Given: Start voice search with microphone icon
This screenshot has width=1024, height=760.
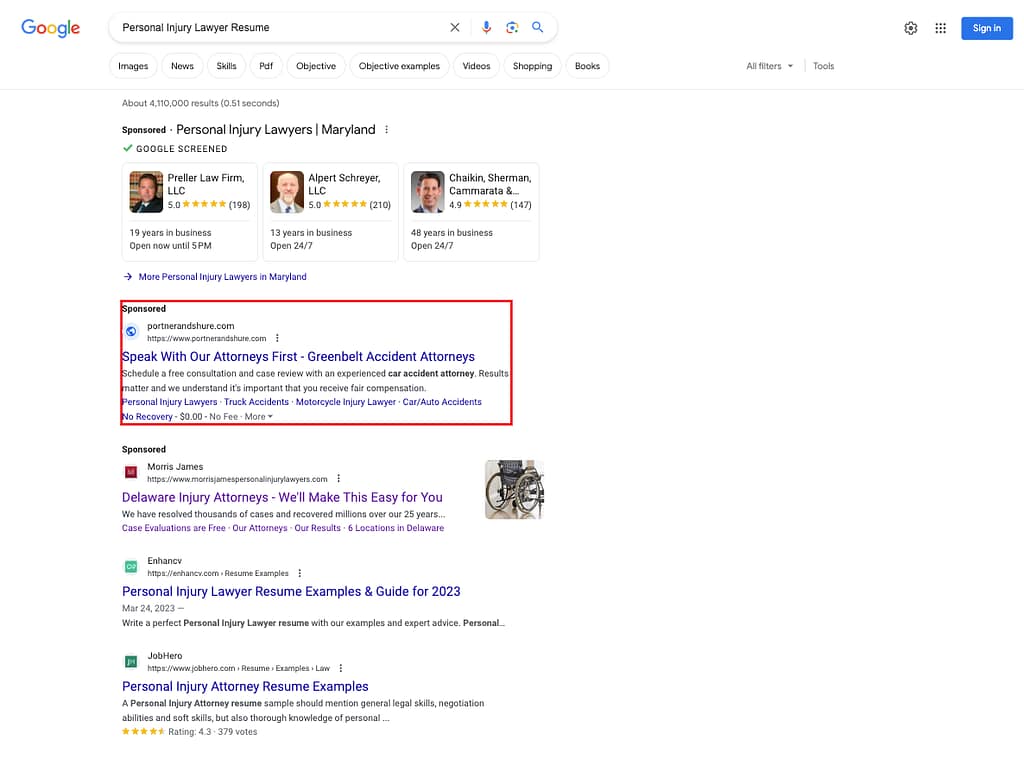Looking at the screenshot, I should click(x=486, y=27).
